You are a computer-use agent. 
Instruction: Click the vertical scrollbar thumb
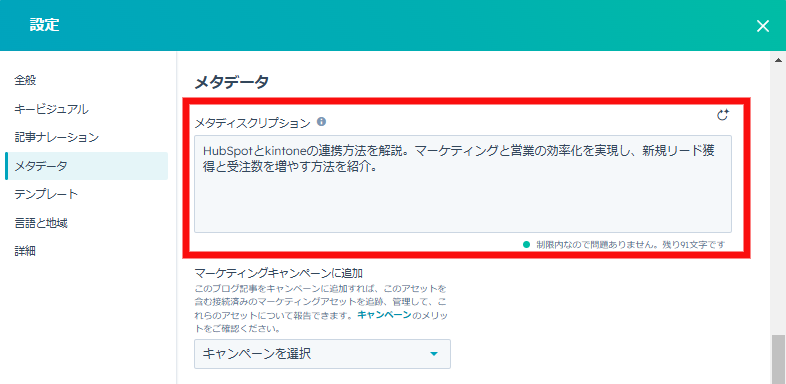pyautogui.click(x=778, y=359)
